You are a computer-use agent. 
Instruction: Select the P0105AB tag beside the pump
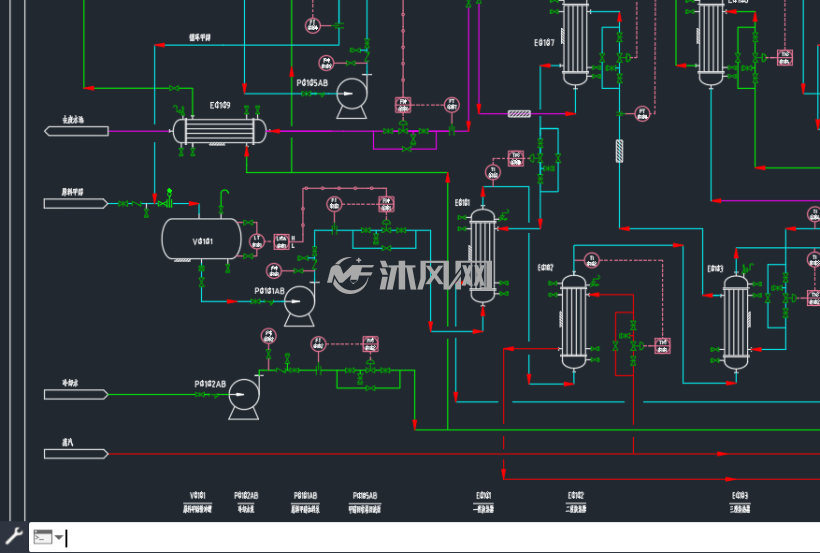click(x=312, y=83)
